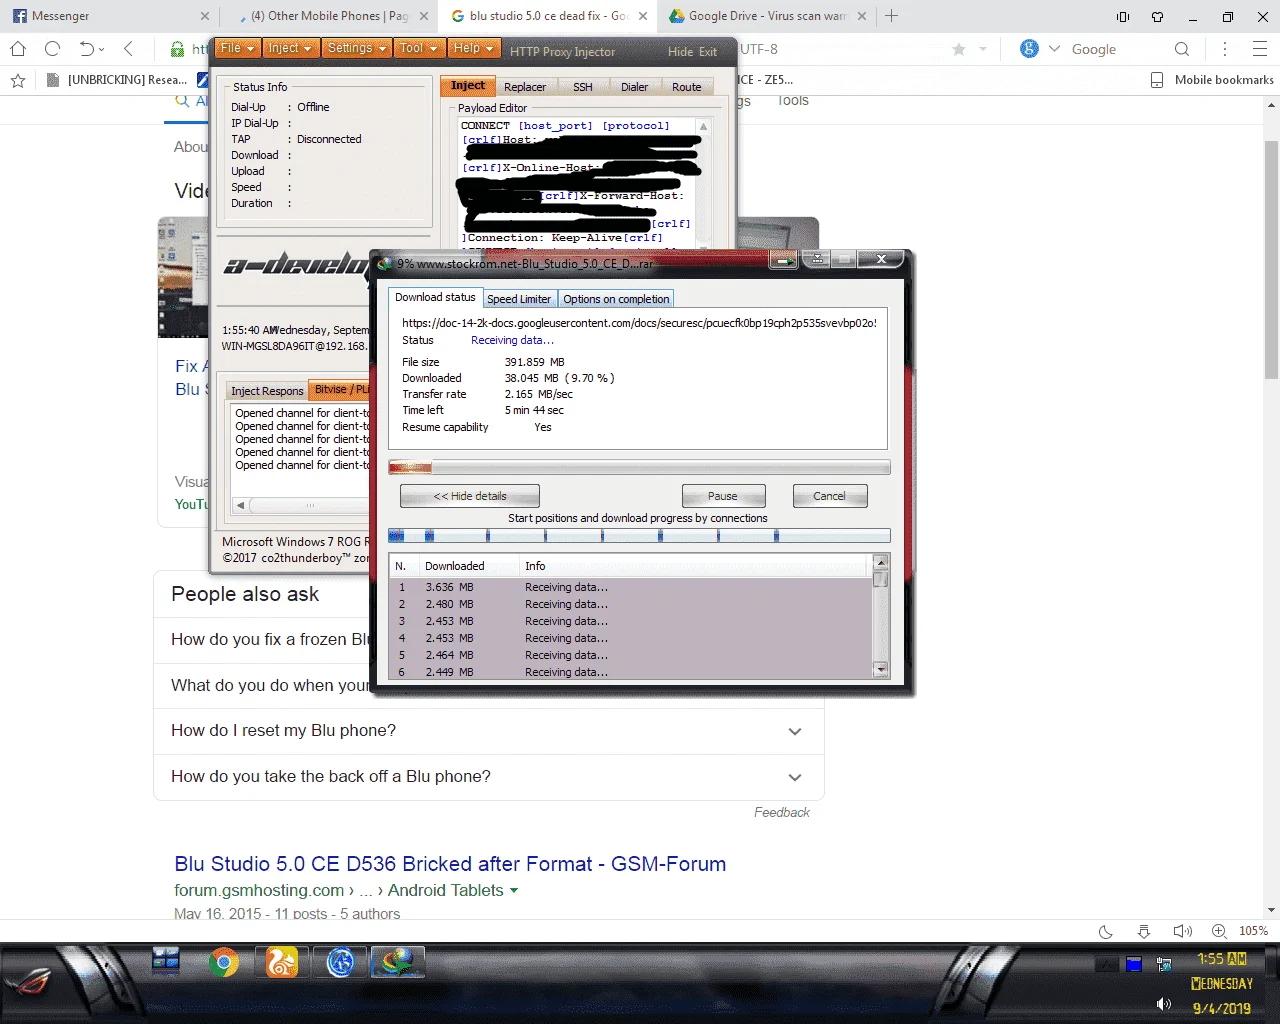This screenshot has width=1280, height=1024.
Task: Select connection row 1 with 3.636 MB
Action: (631, 588)
